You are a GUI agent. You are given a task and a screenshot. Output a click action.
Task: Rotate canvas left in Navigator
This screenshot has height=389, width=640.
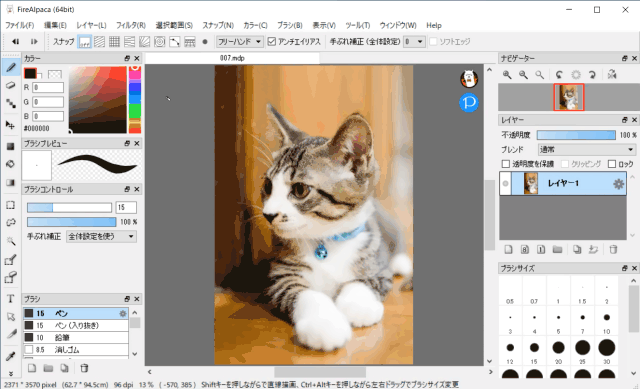(559, 74)
